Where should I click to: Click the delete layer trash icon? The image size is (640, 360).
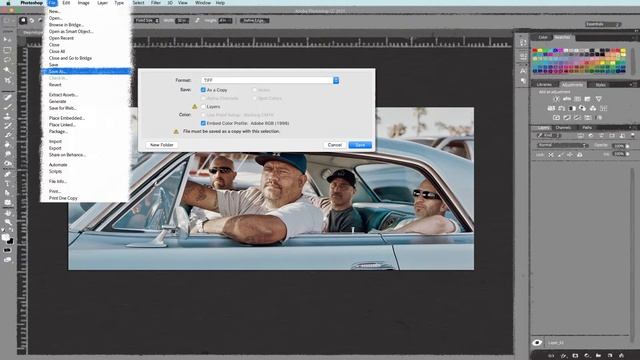pyautogui.click(x=621, y=356)
